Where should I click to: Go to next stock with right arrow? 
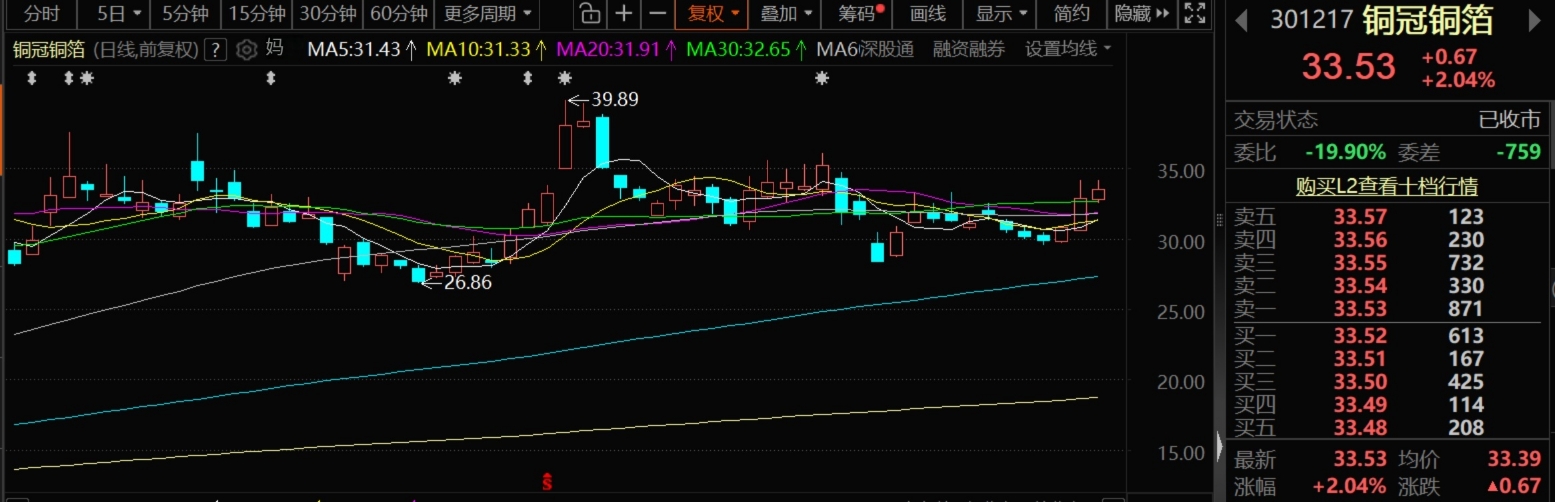[x=1535, y=21]
